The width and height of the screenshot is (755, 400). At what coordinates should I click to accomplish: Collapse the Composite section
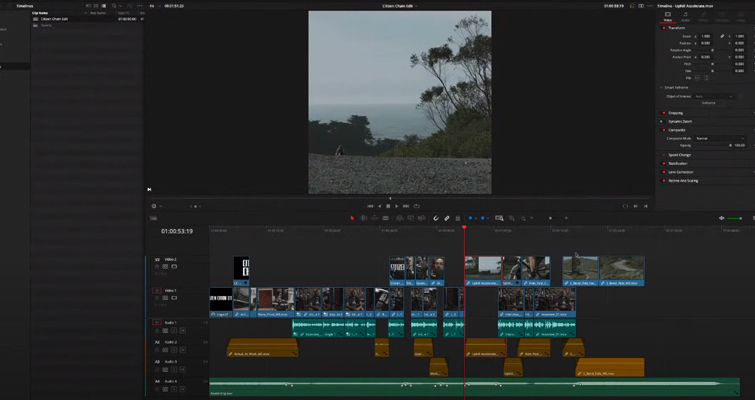677,130
